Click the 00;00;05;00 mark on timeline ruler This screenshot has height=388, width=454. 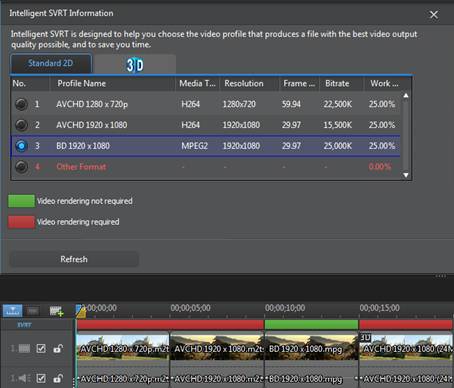tap(190, 308)
